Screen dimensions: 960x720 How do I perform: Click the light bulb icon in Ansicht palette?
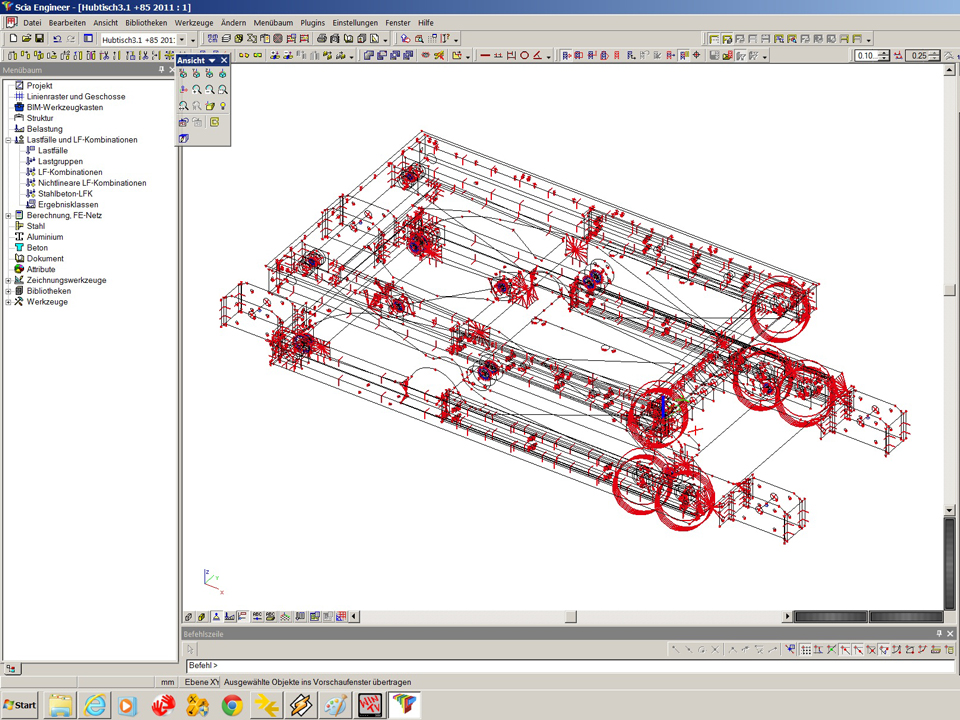pos(223,106)
